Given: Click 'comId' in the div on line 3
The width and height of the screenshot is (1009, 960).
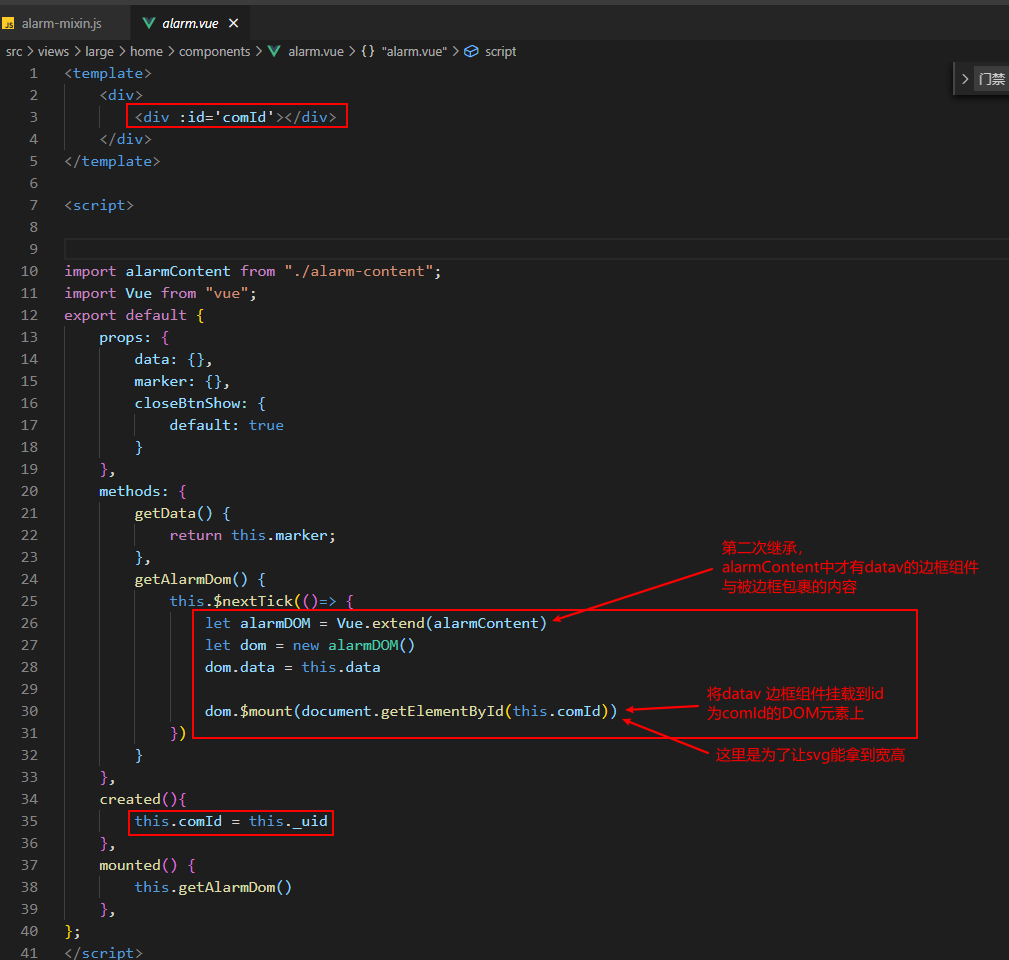Looking at the screenshot, I should (x=244, y=117).
